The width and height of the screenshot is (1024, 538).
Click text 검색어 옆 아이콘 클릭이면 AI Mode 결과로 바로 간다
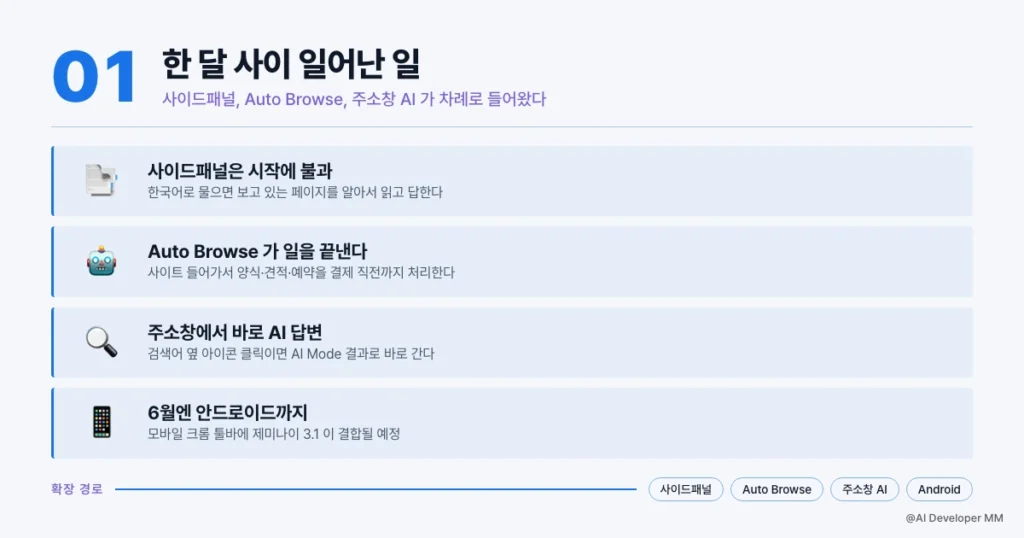(x=291, y=354)
